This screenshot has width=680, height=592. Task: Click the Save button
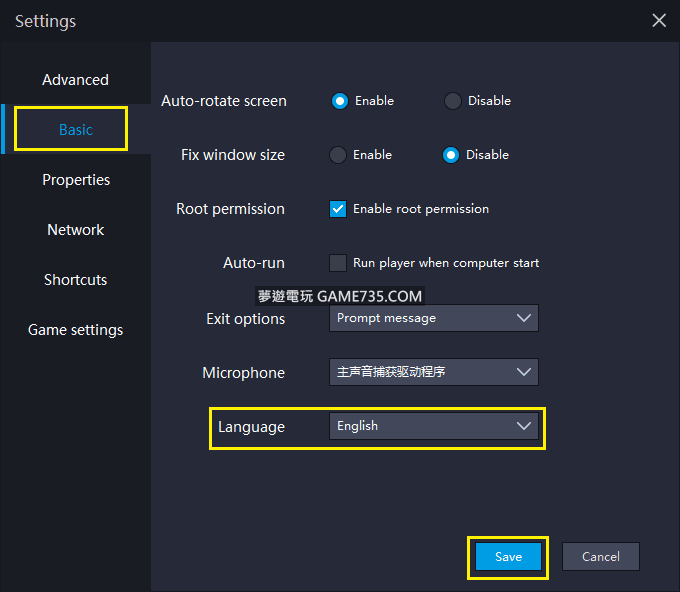coord(508,557)
